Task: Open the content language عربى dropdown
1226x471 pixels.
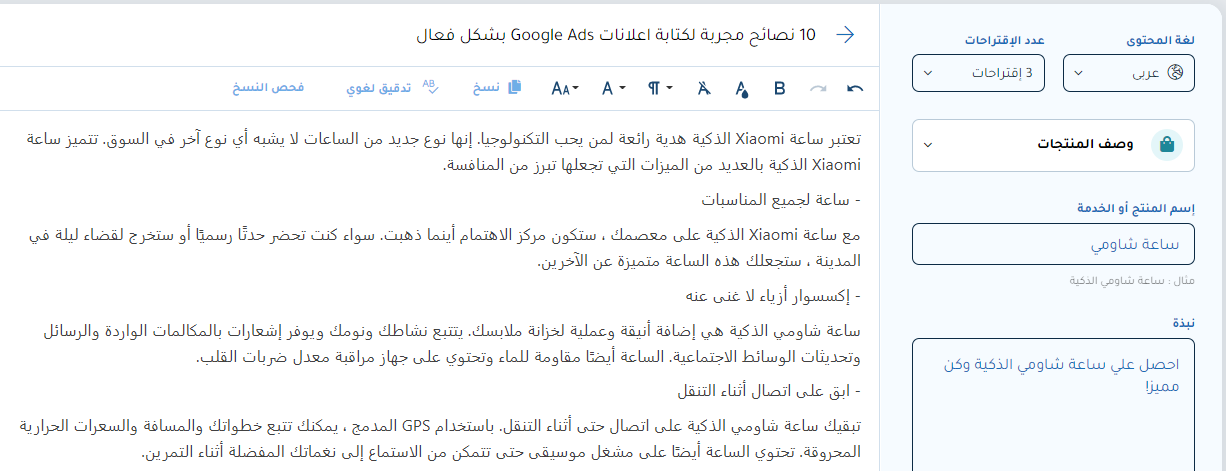Action: coord(1129,73)
